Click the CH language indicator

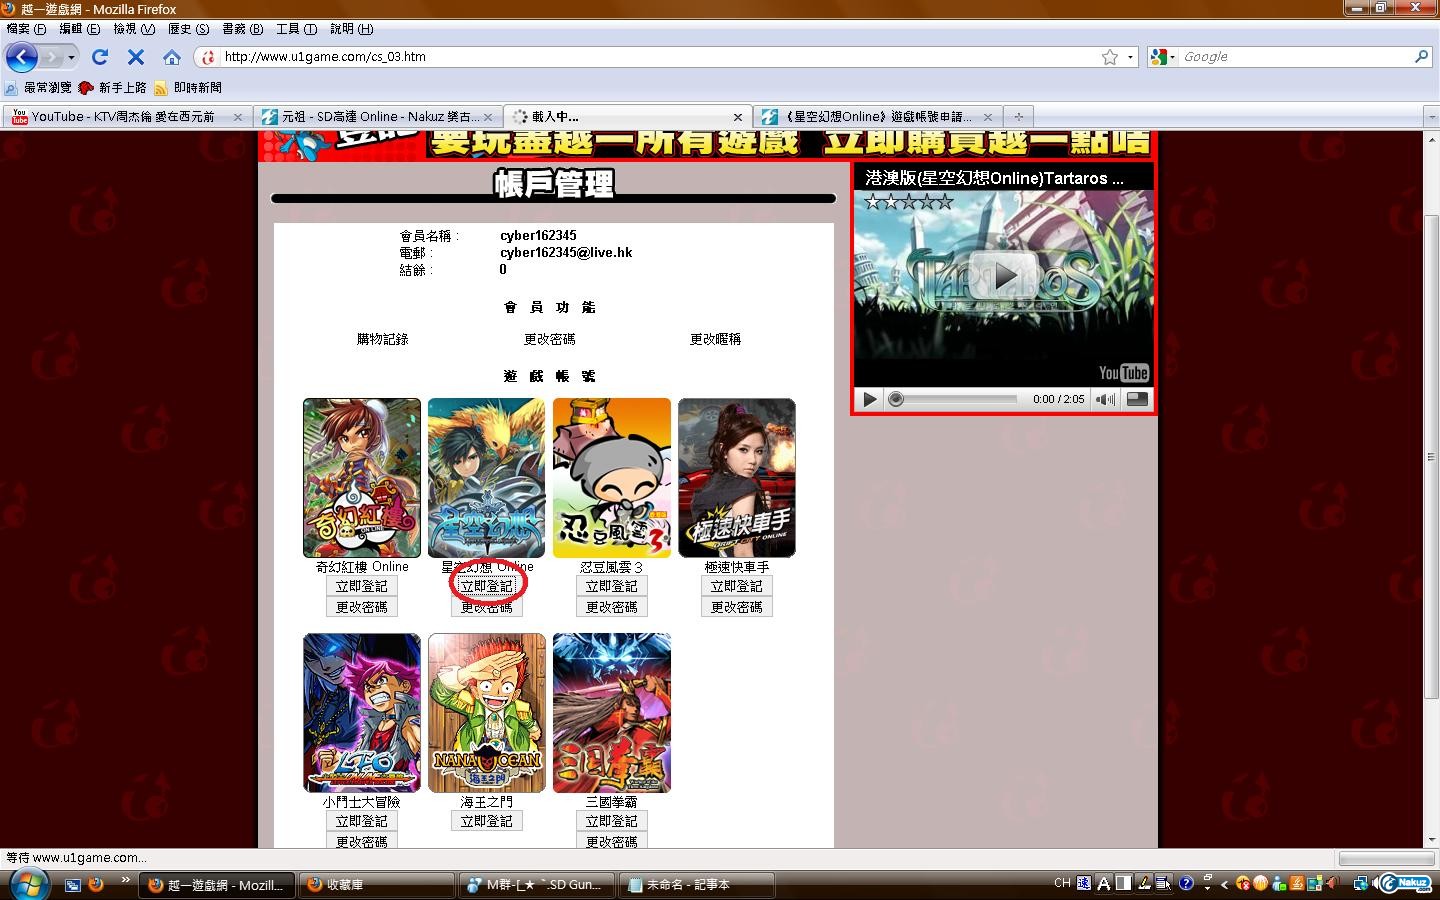coord(1062,883)
